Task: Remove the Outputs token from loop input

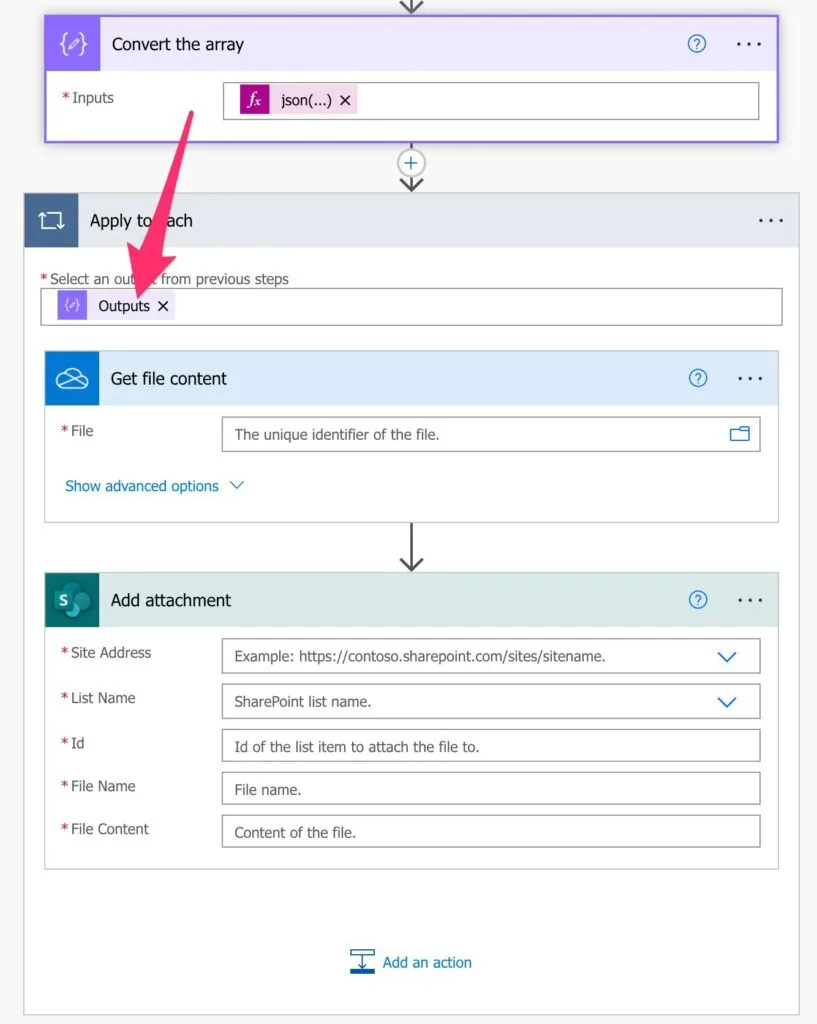Action: 163,306
